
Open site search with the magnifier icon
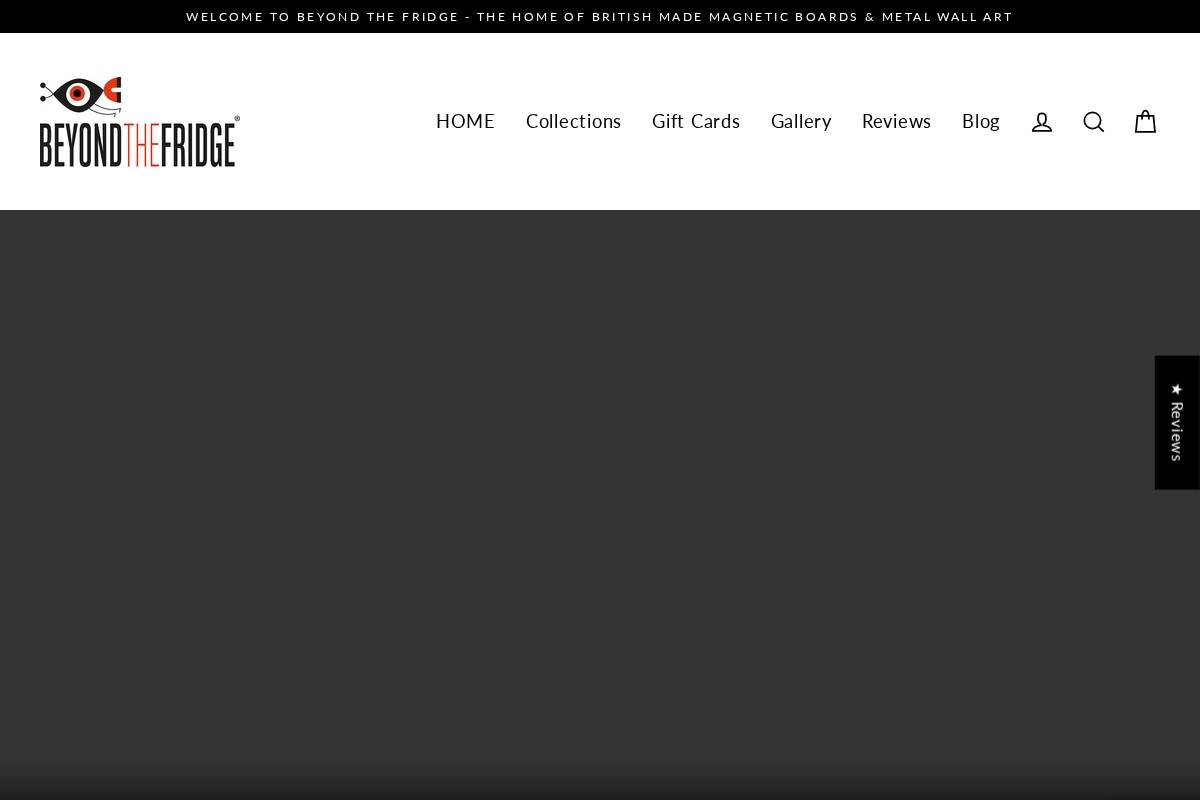[1094, 121]
